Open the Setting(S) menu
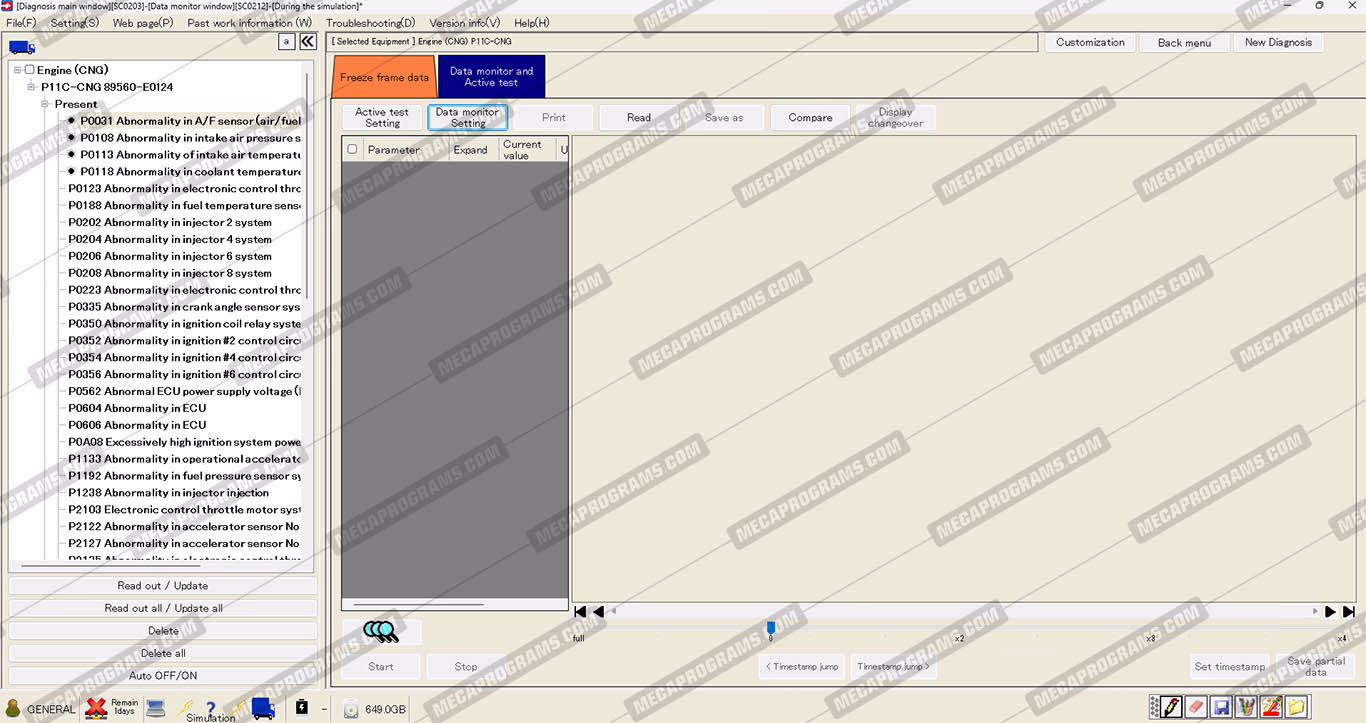Screen dimensions: 1366x723 coord(75,23)
